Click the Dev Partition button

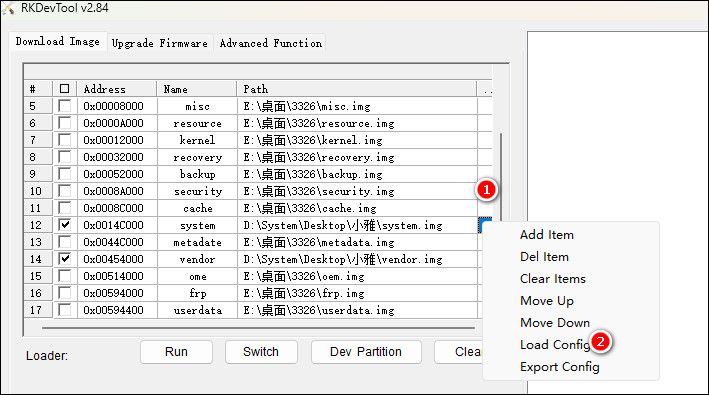[366, 352]
